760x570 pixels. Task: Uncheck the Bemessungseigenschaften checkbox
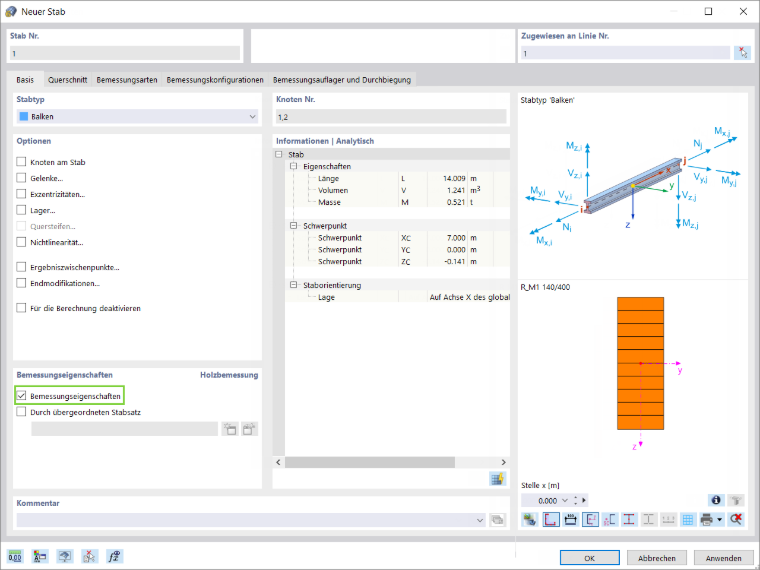(x=21, y=396)
